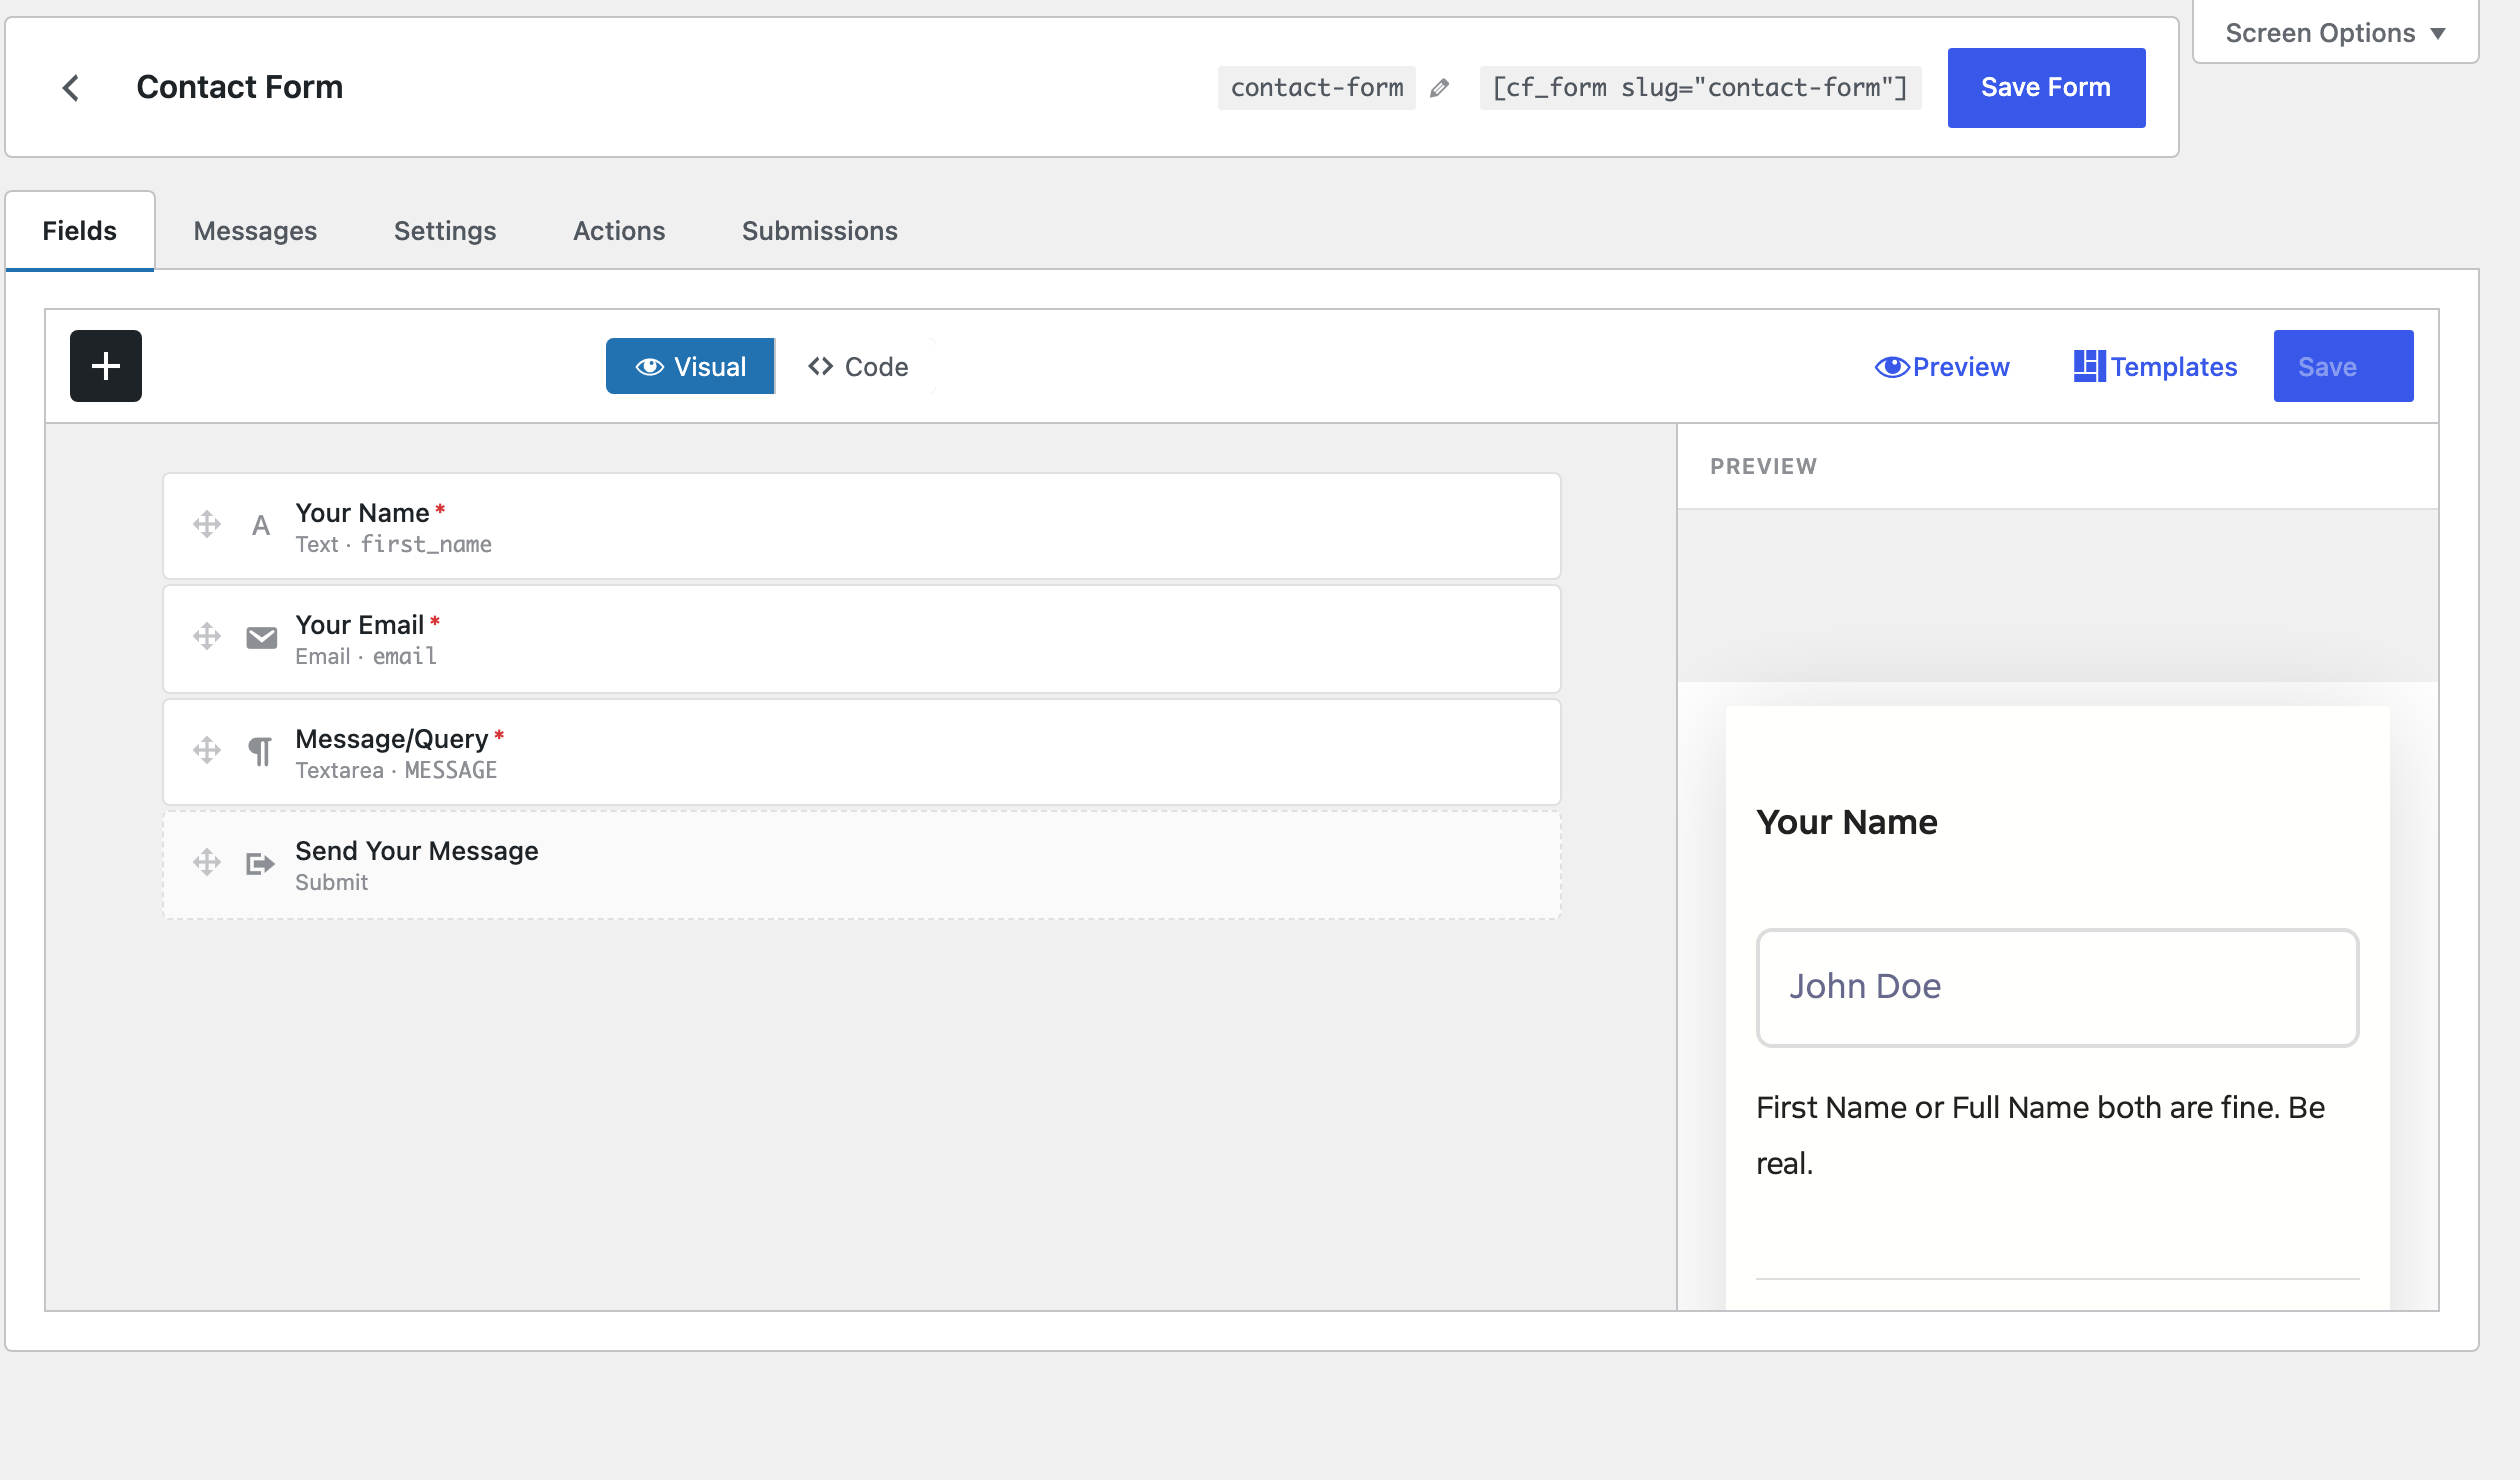Screen dimensions: 2520x1480
Task: Open the Actions tab
Action: point(619,230)
